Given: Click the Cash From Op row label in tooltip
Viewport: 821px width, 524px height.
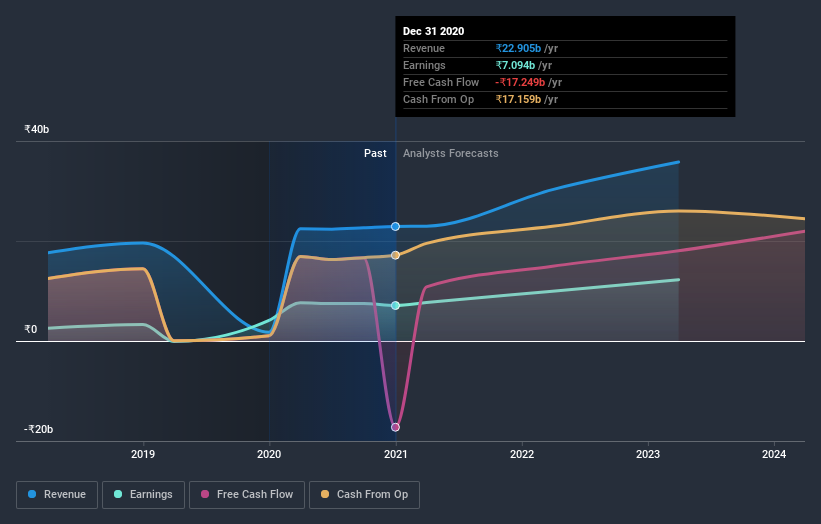Looking at the screenshot, I should tap(439, 99).
